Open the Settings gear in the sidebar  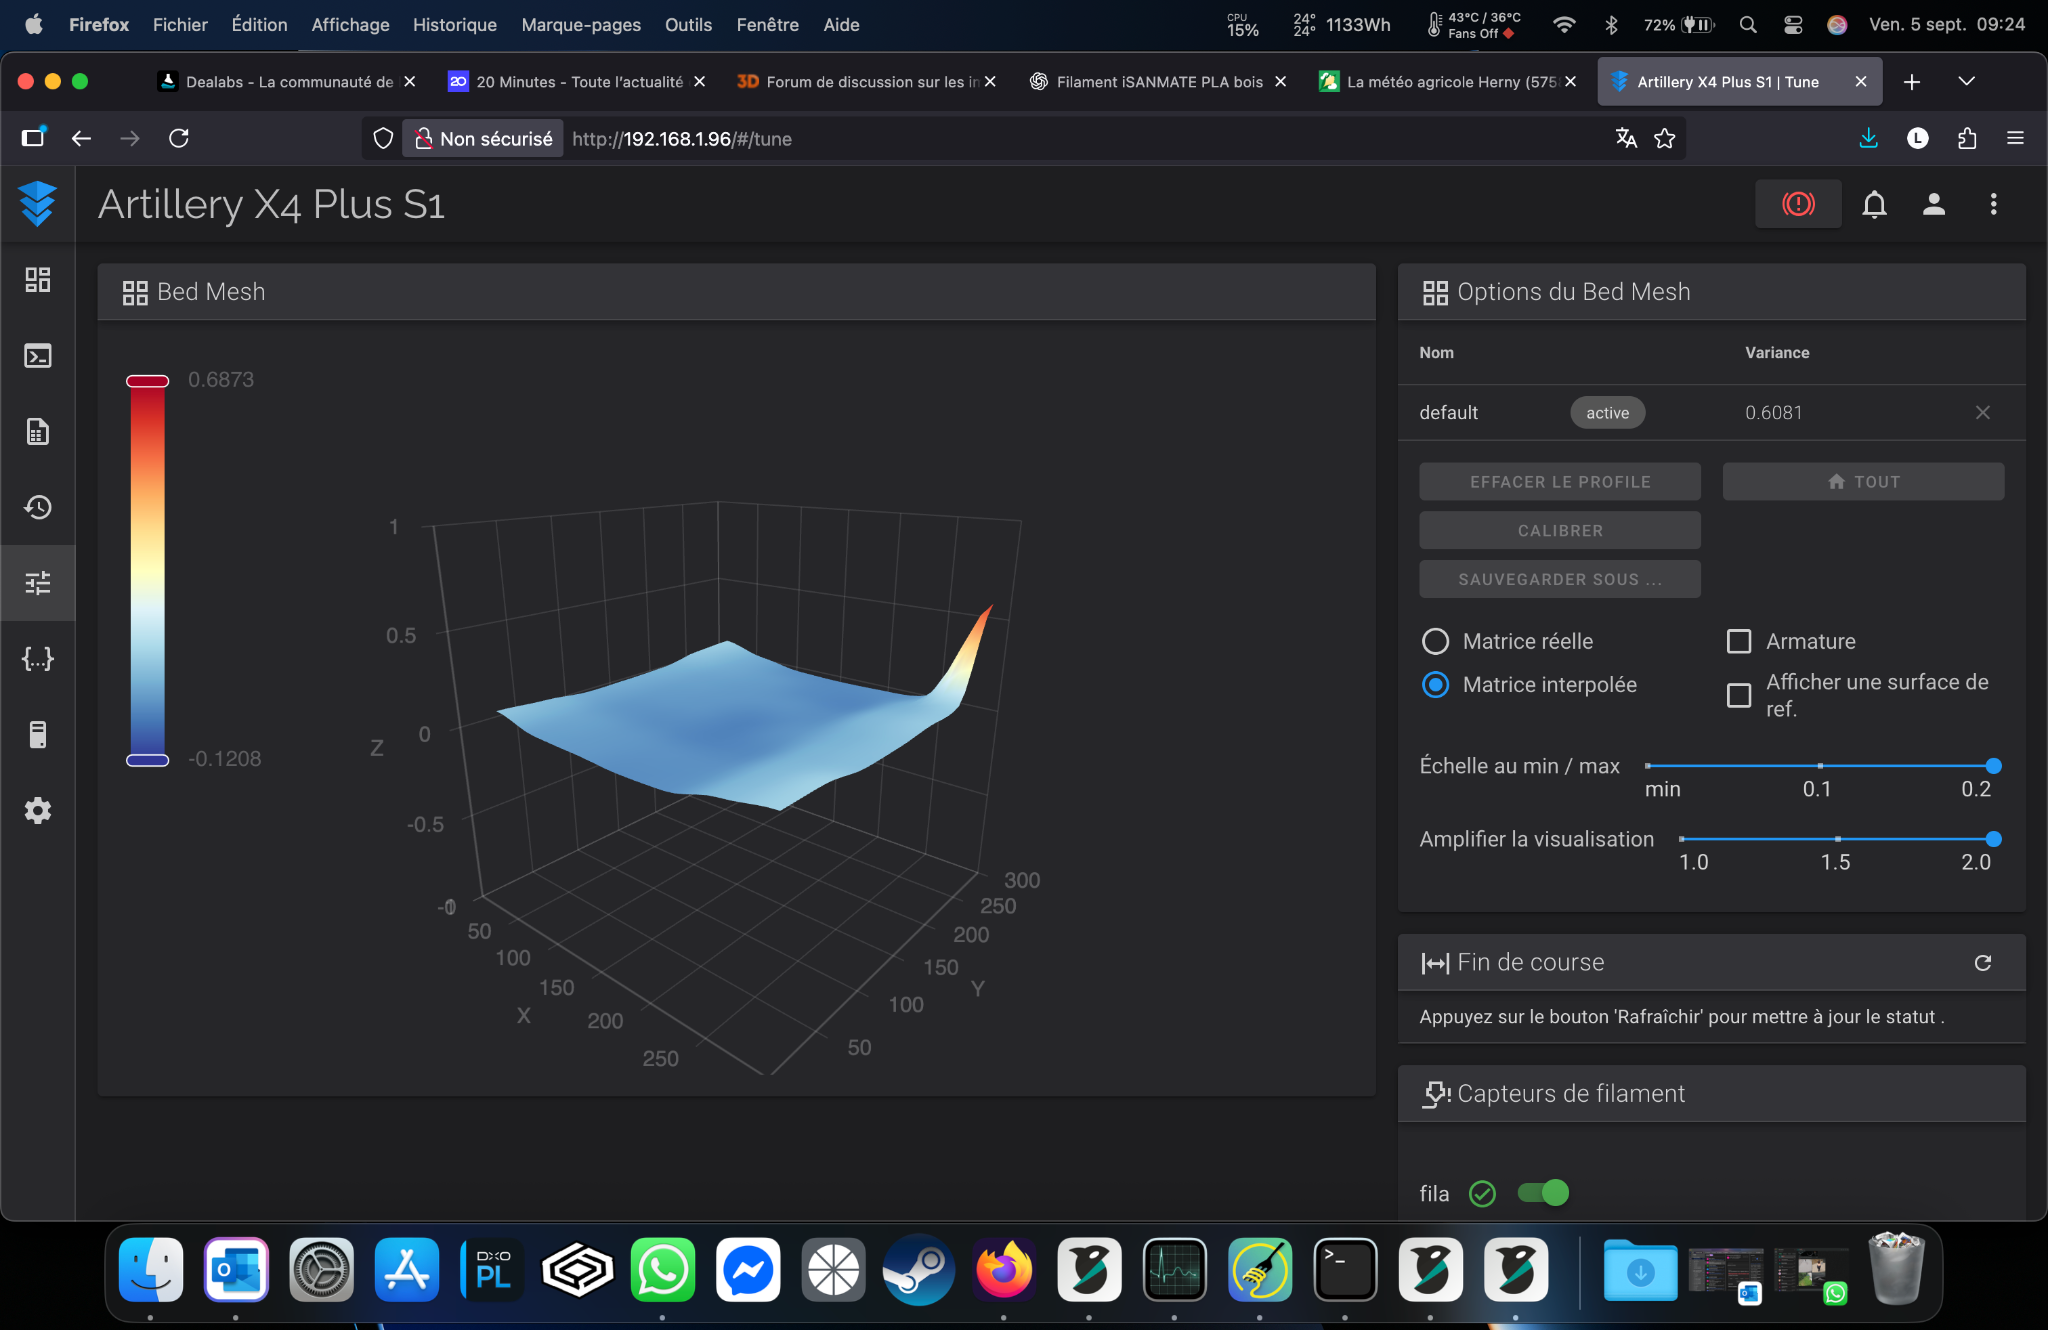click(x=38, y=810)
